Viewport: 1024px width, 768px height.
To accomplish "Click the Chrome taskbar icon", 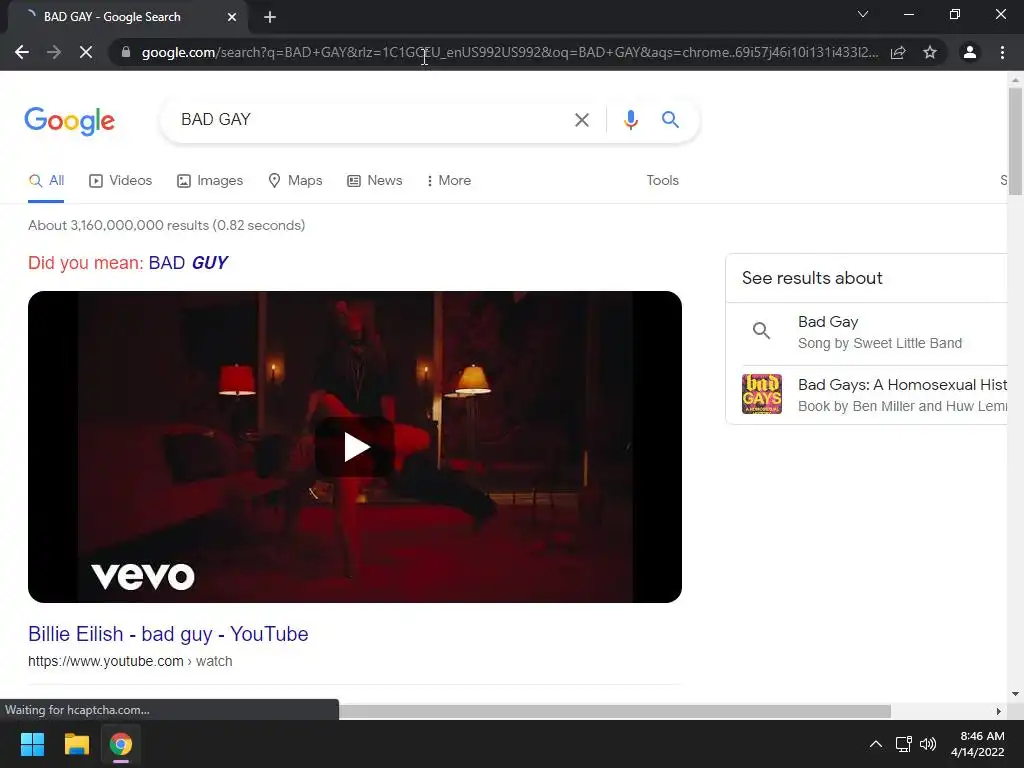I will coord(121,744).
